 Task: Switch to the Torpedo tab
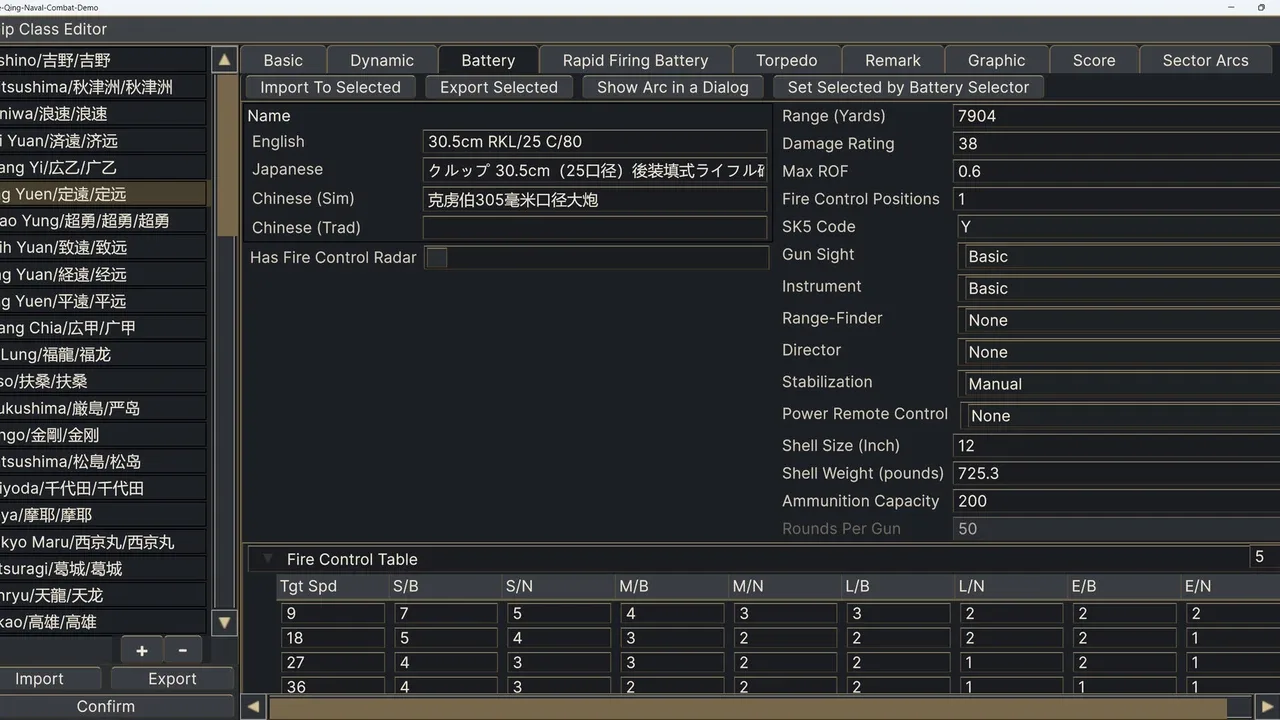[786, 60]
